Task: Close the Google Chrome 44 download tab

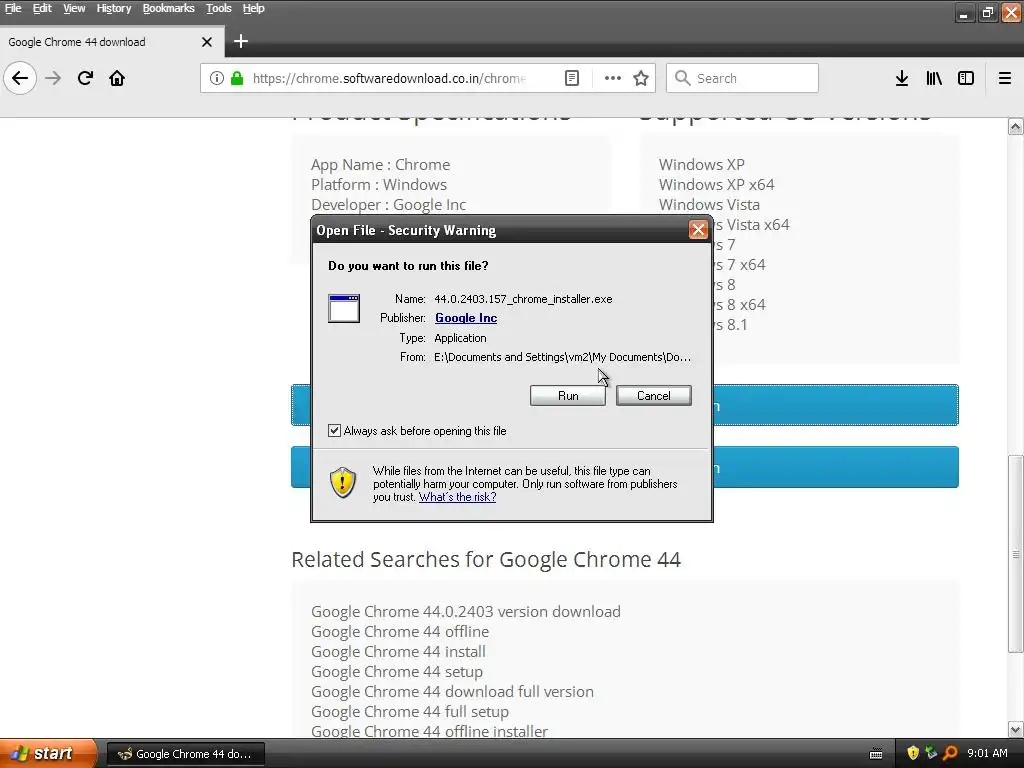Action: coord(207,42)
